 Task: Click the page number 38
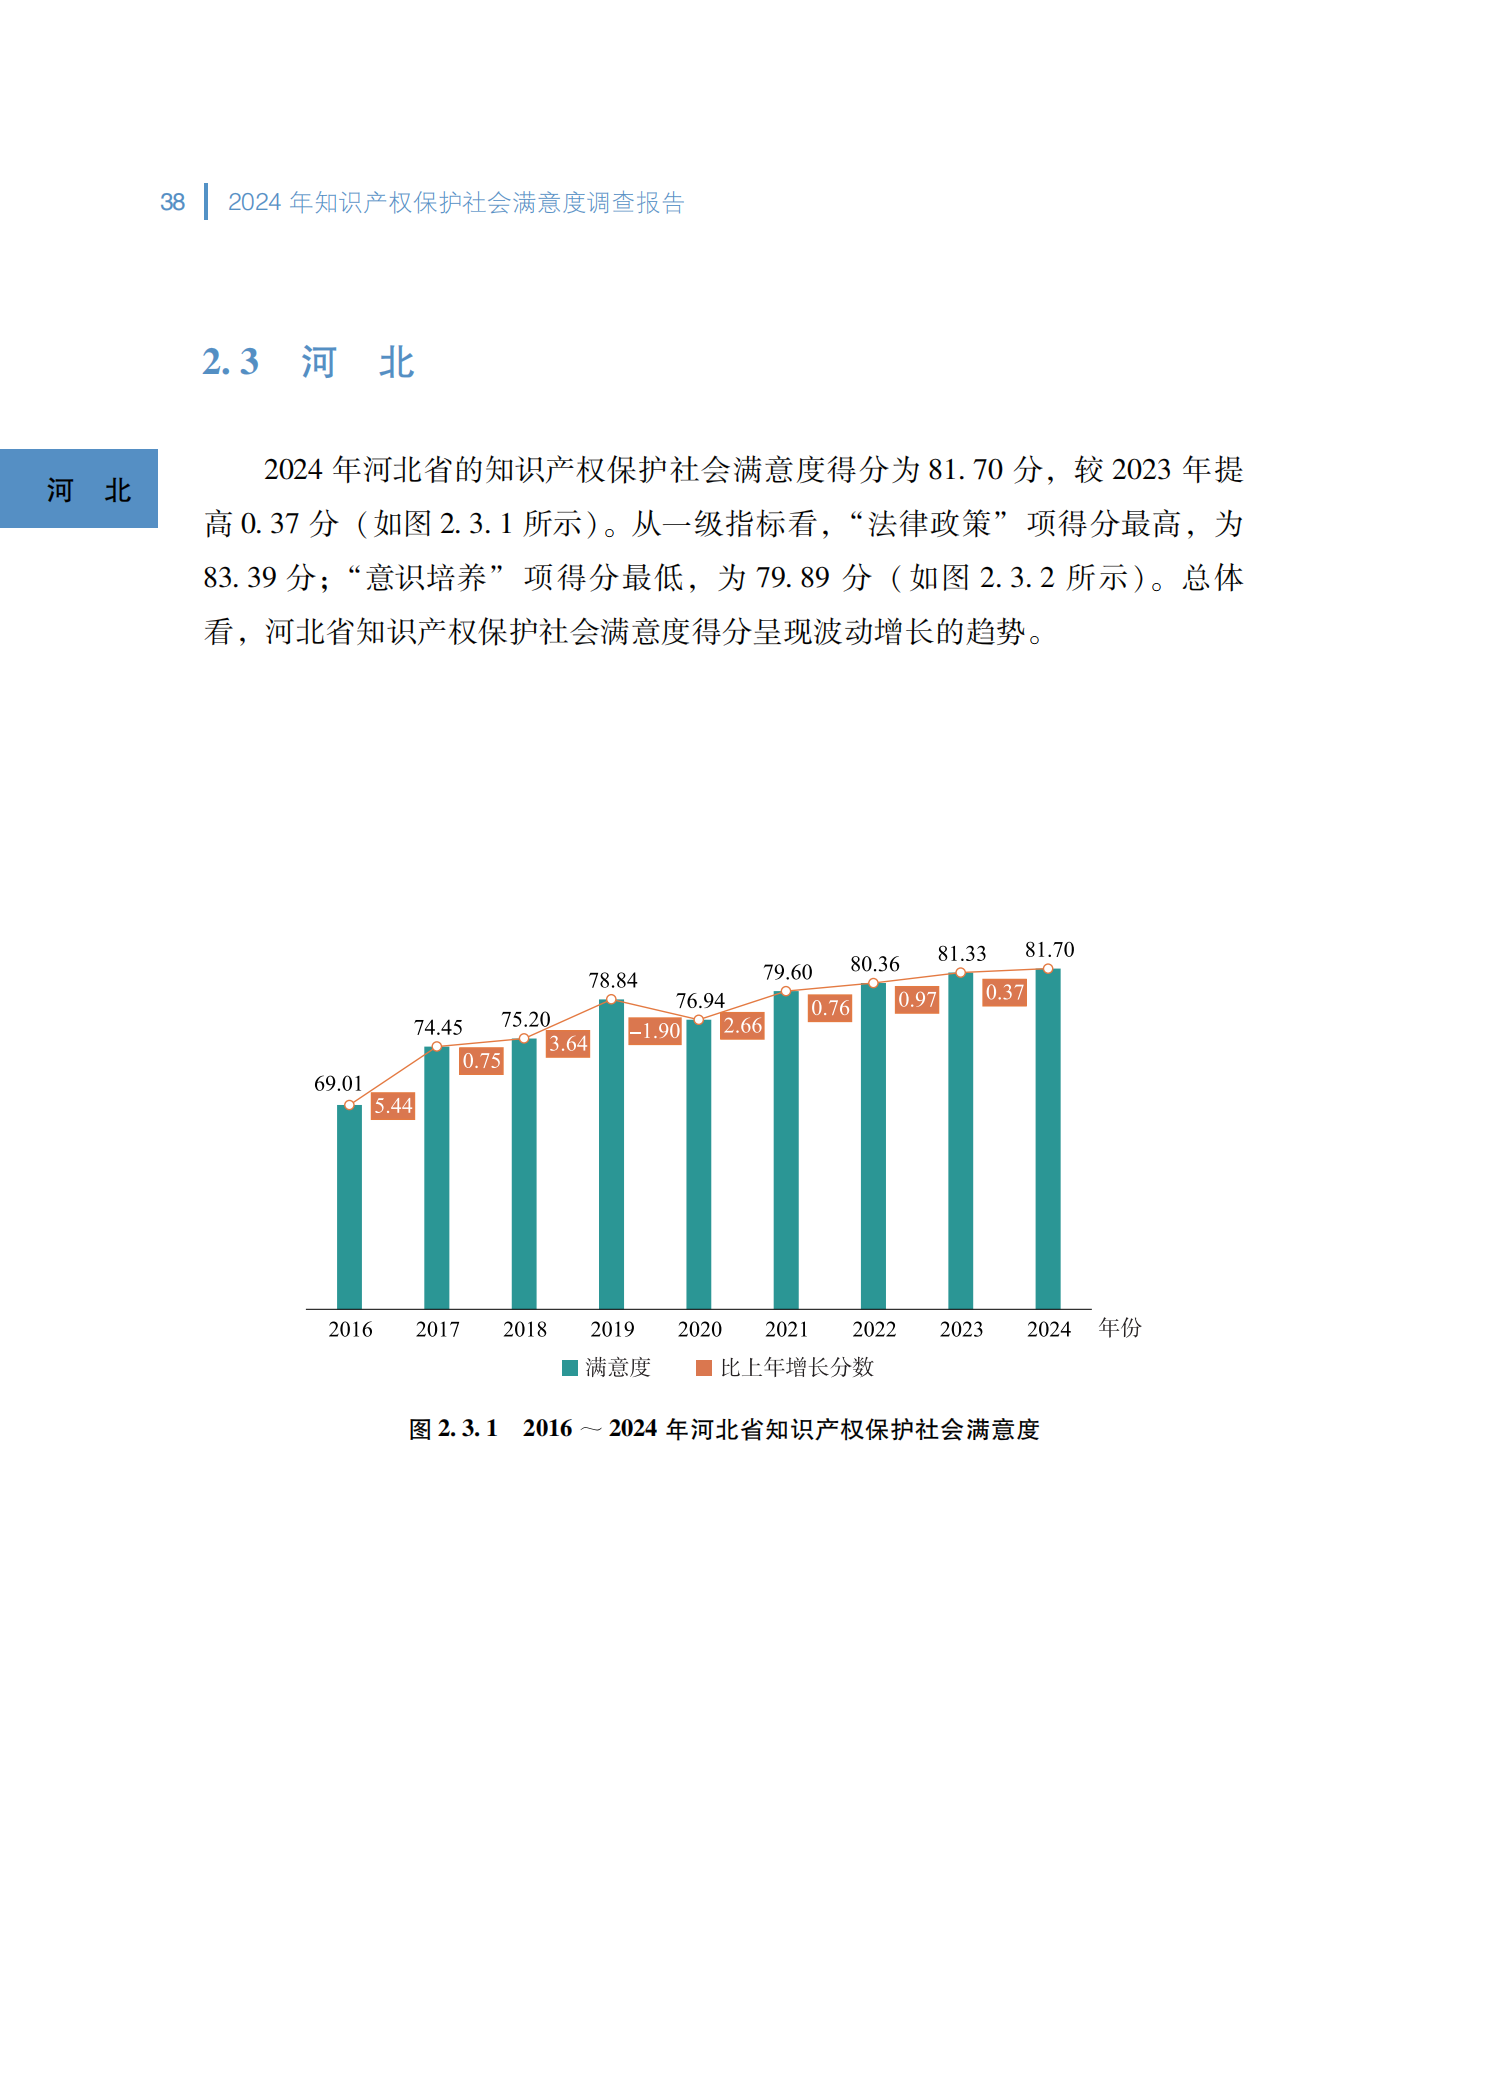click(172, 203)
